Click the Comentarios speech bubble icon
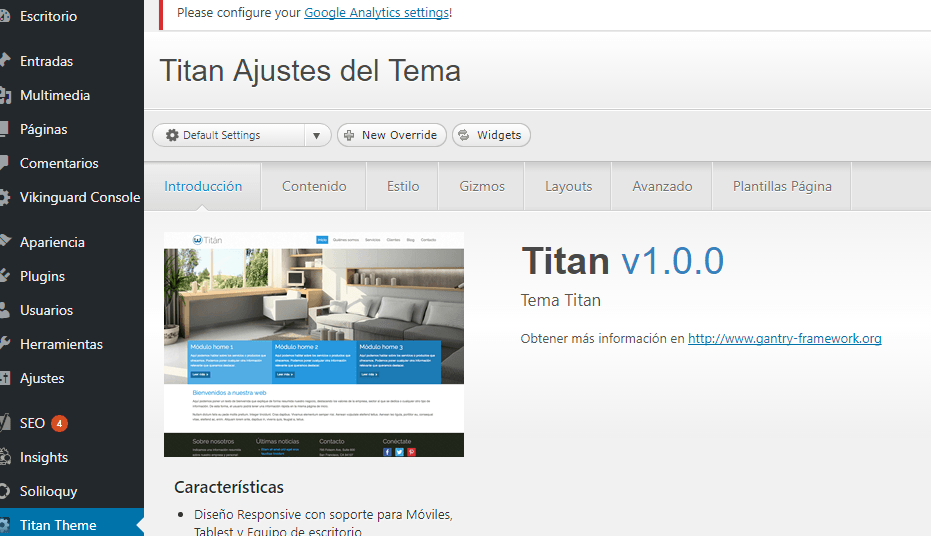931x536 pixels. point(4,163)
